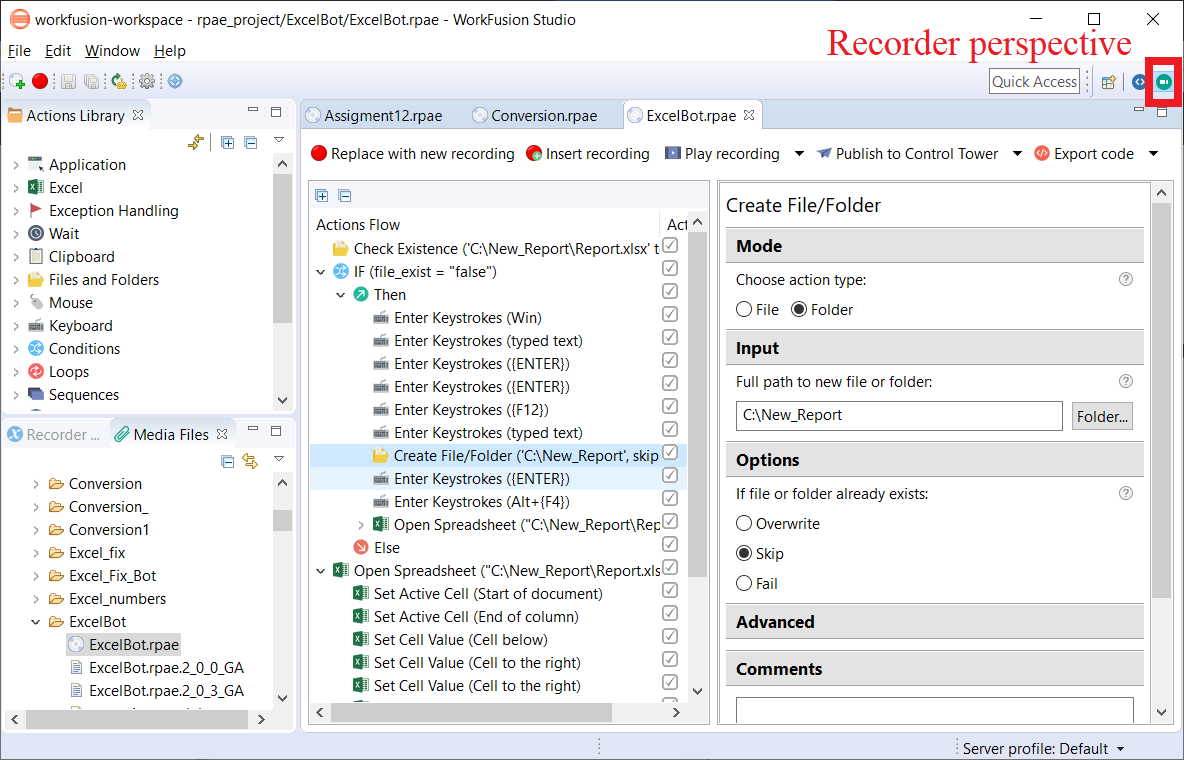Click the link with editor icon in Media Files
The image size is (1184, 760).
click(x=250, y=461)
